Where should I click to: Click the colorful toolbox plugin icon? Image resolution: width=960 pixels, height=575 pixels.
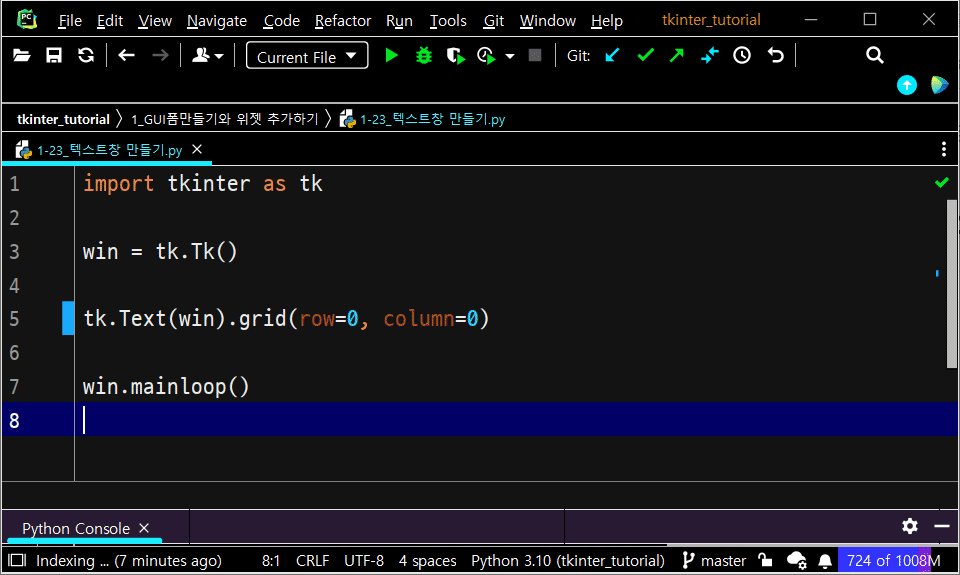point(939,85)
